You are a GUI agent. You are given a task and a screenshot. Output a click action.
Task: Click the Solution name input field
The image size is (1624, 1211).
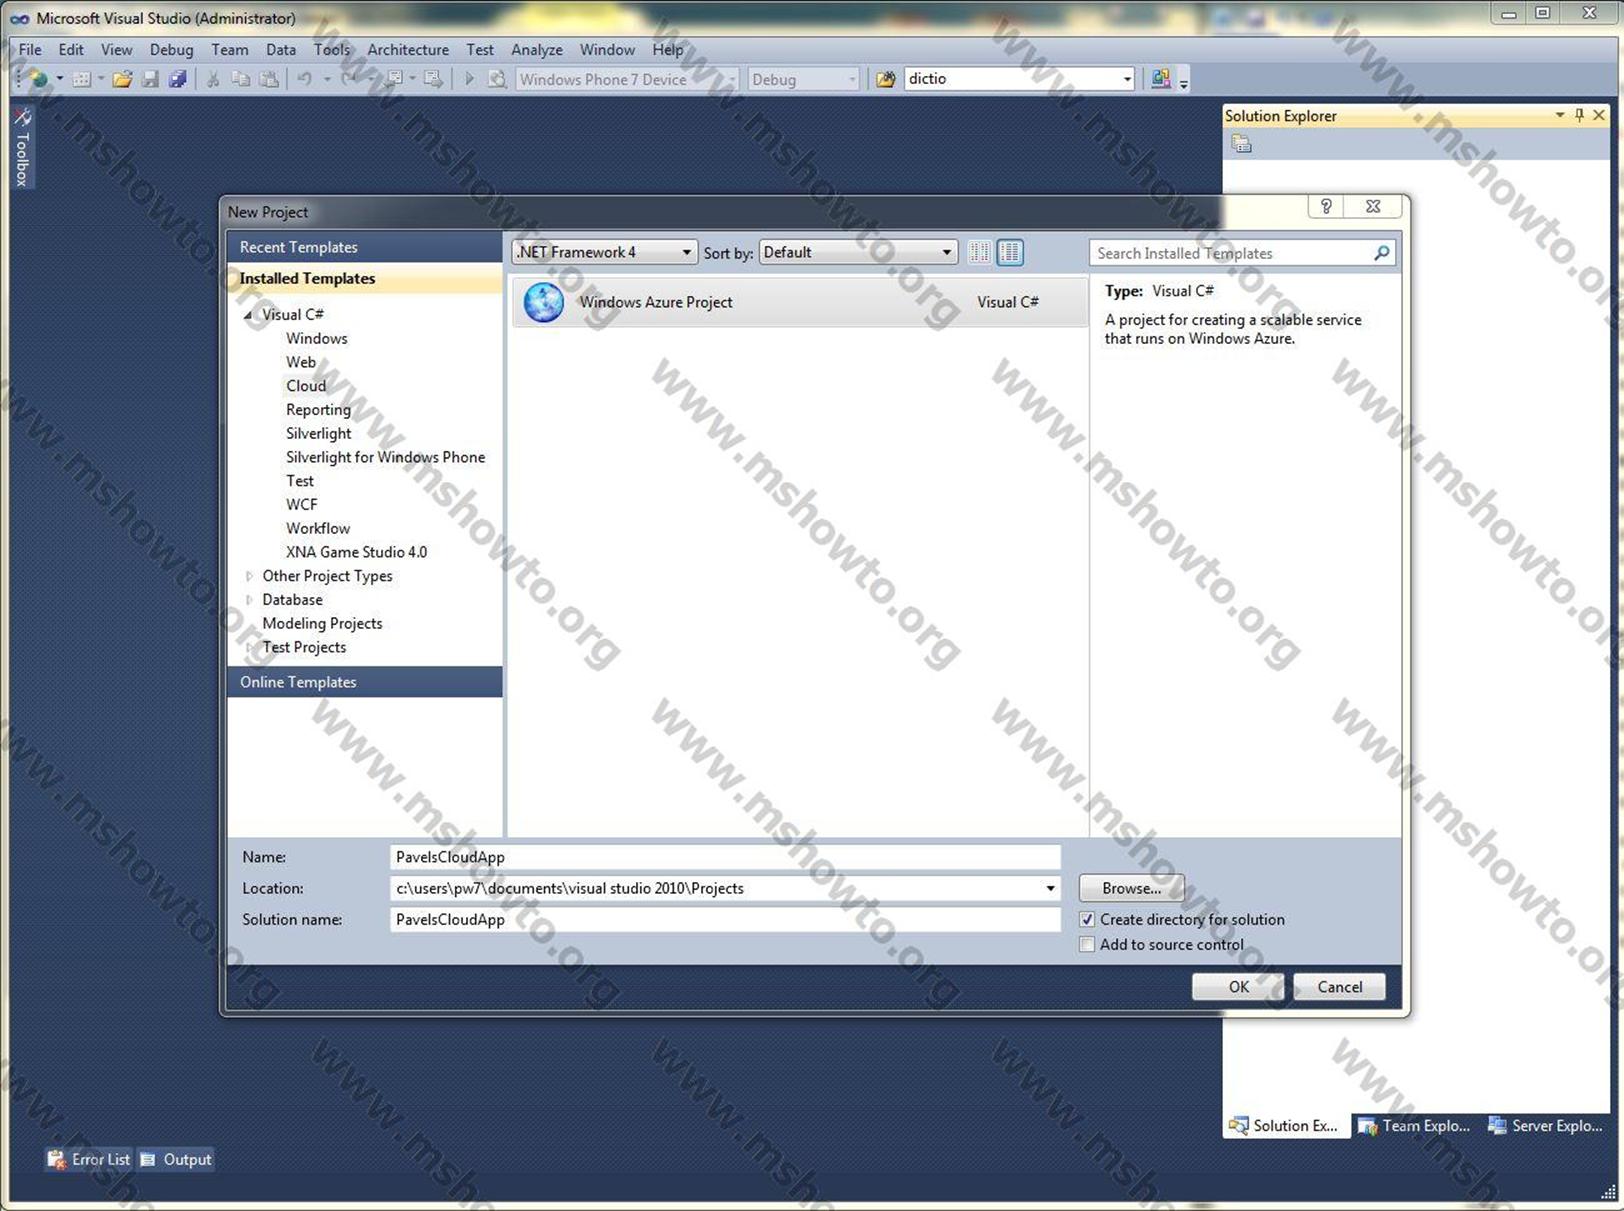tap(725, 920)
